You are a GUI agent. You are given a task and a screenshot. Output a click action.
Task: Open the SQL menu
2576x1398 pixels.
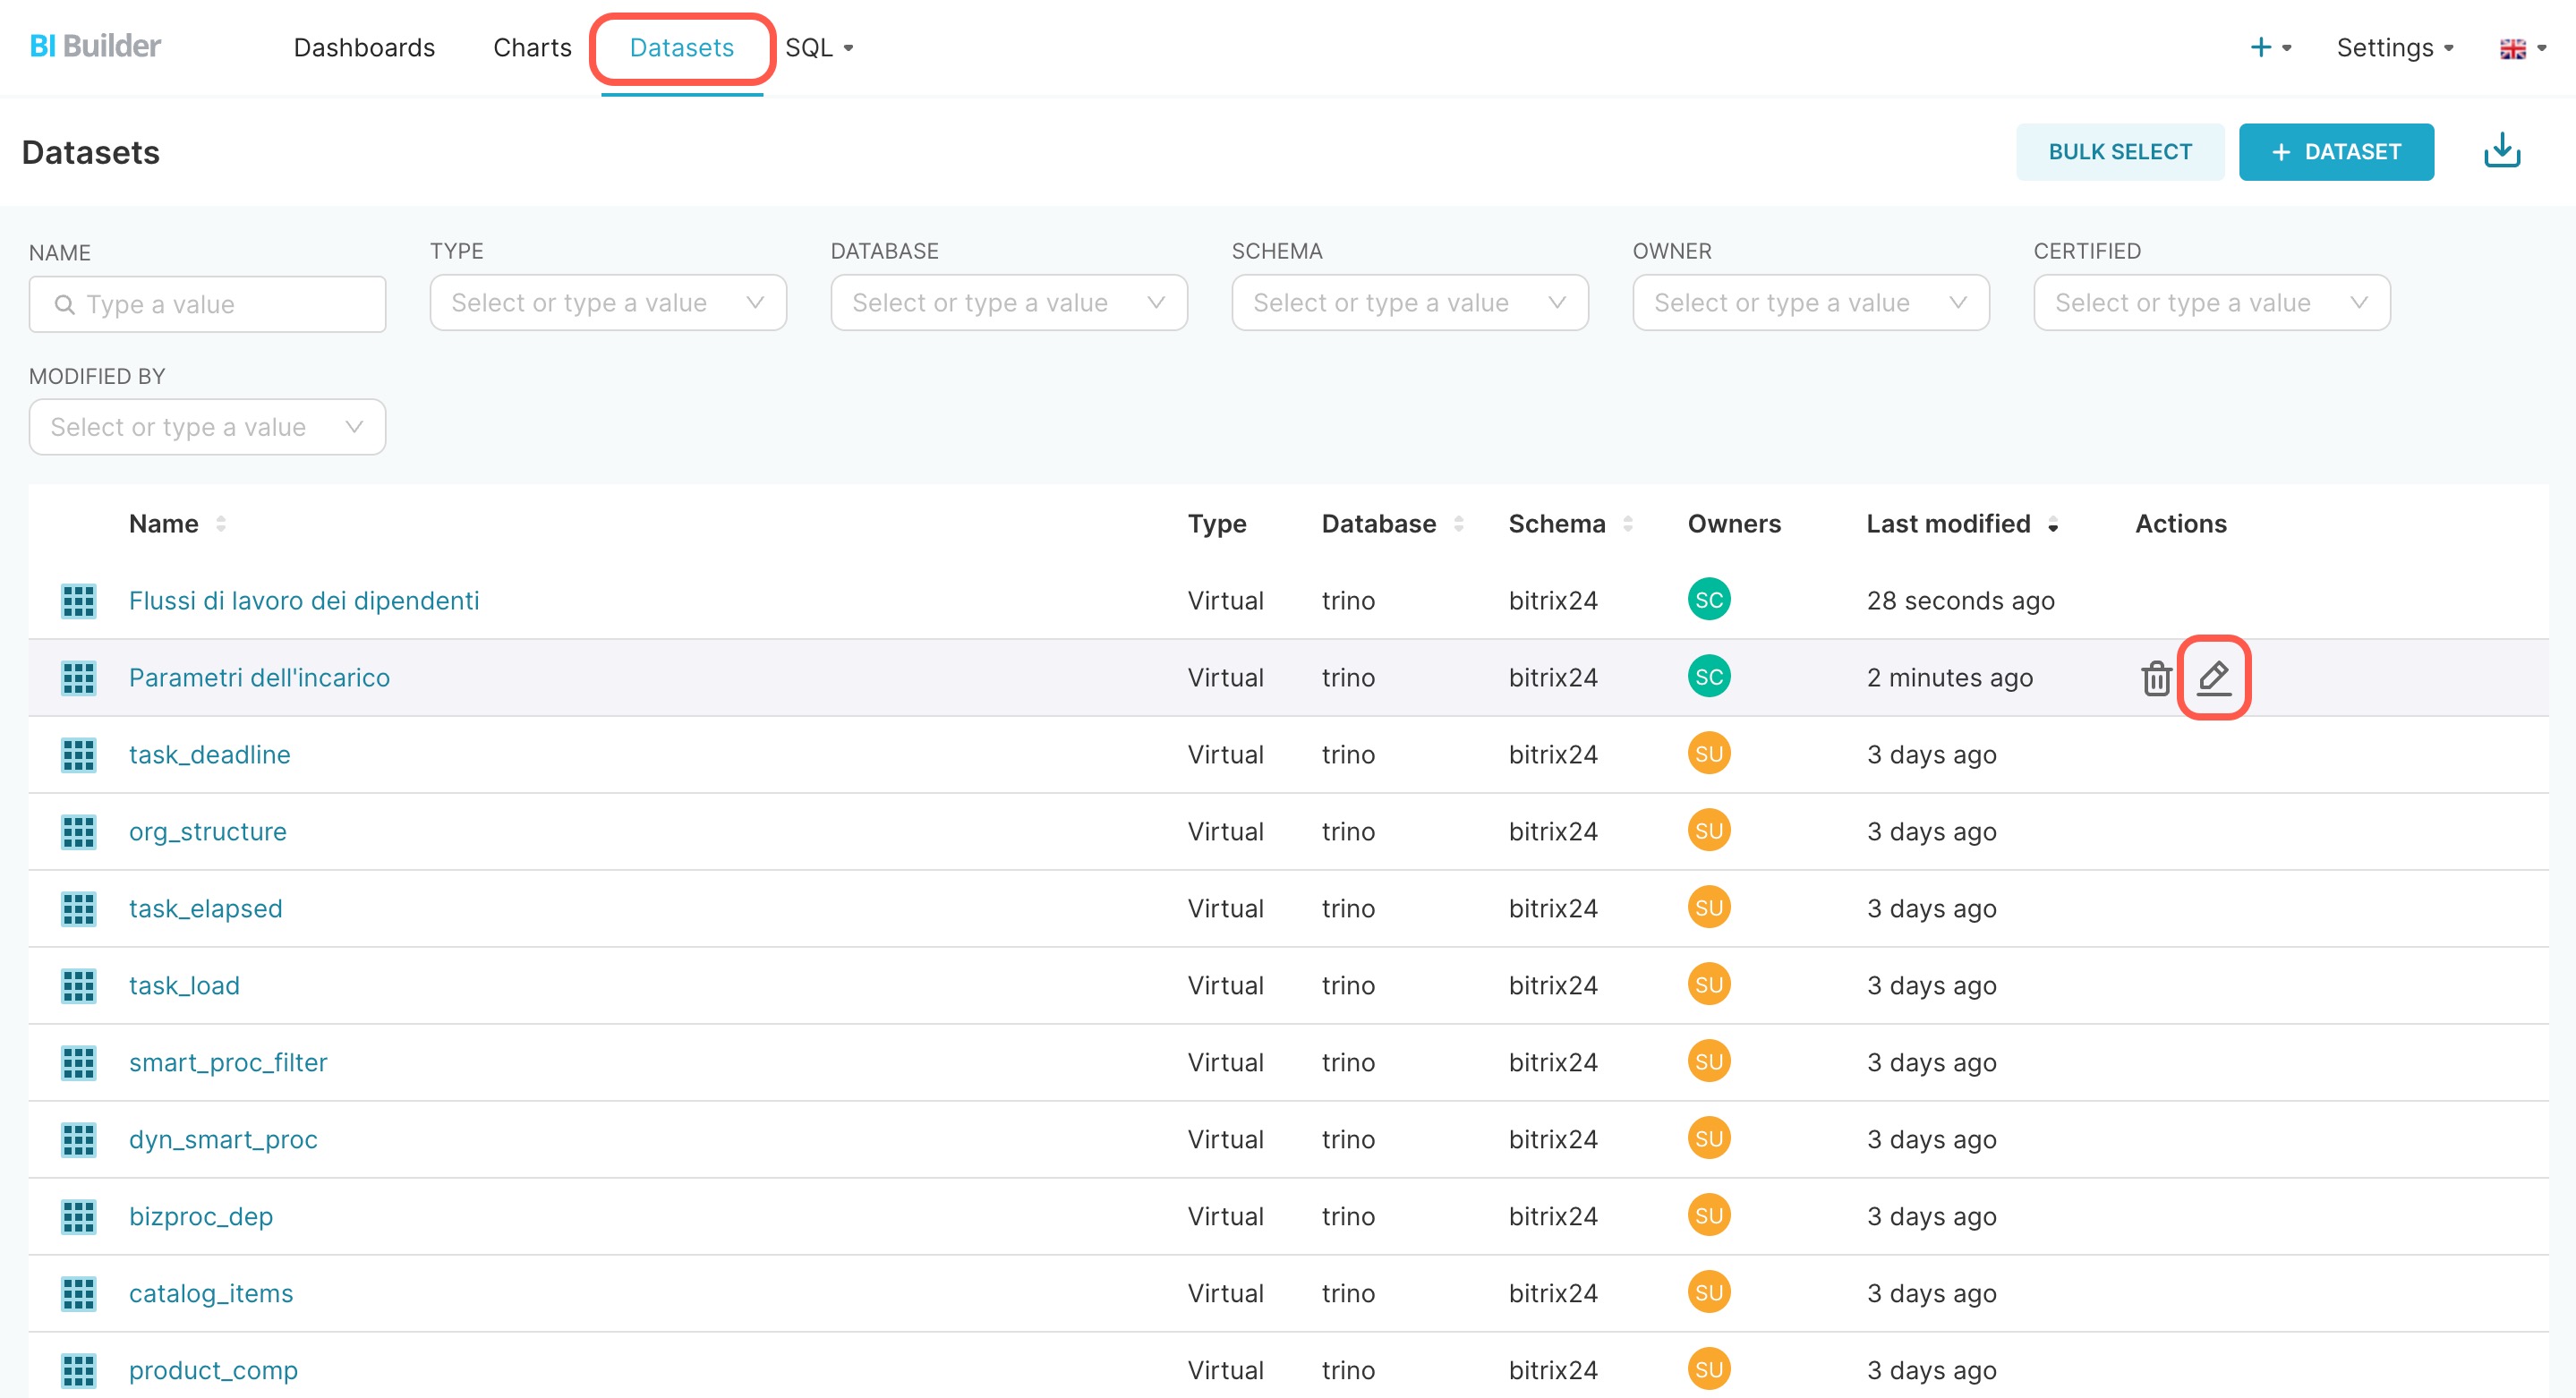[818, 47]
